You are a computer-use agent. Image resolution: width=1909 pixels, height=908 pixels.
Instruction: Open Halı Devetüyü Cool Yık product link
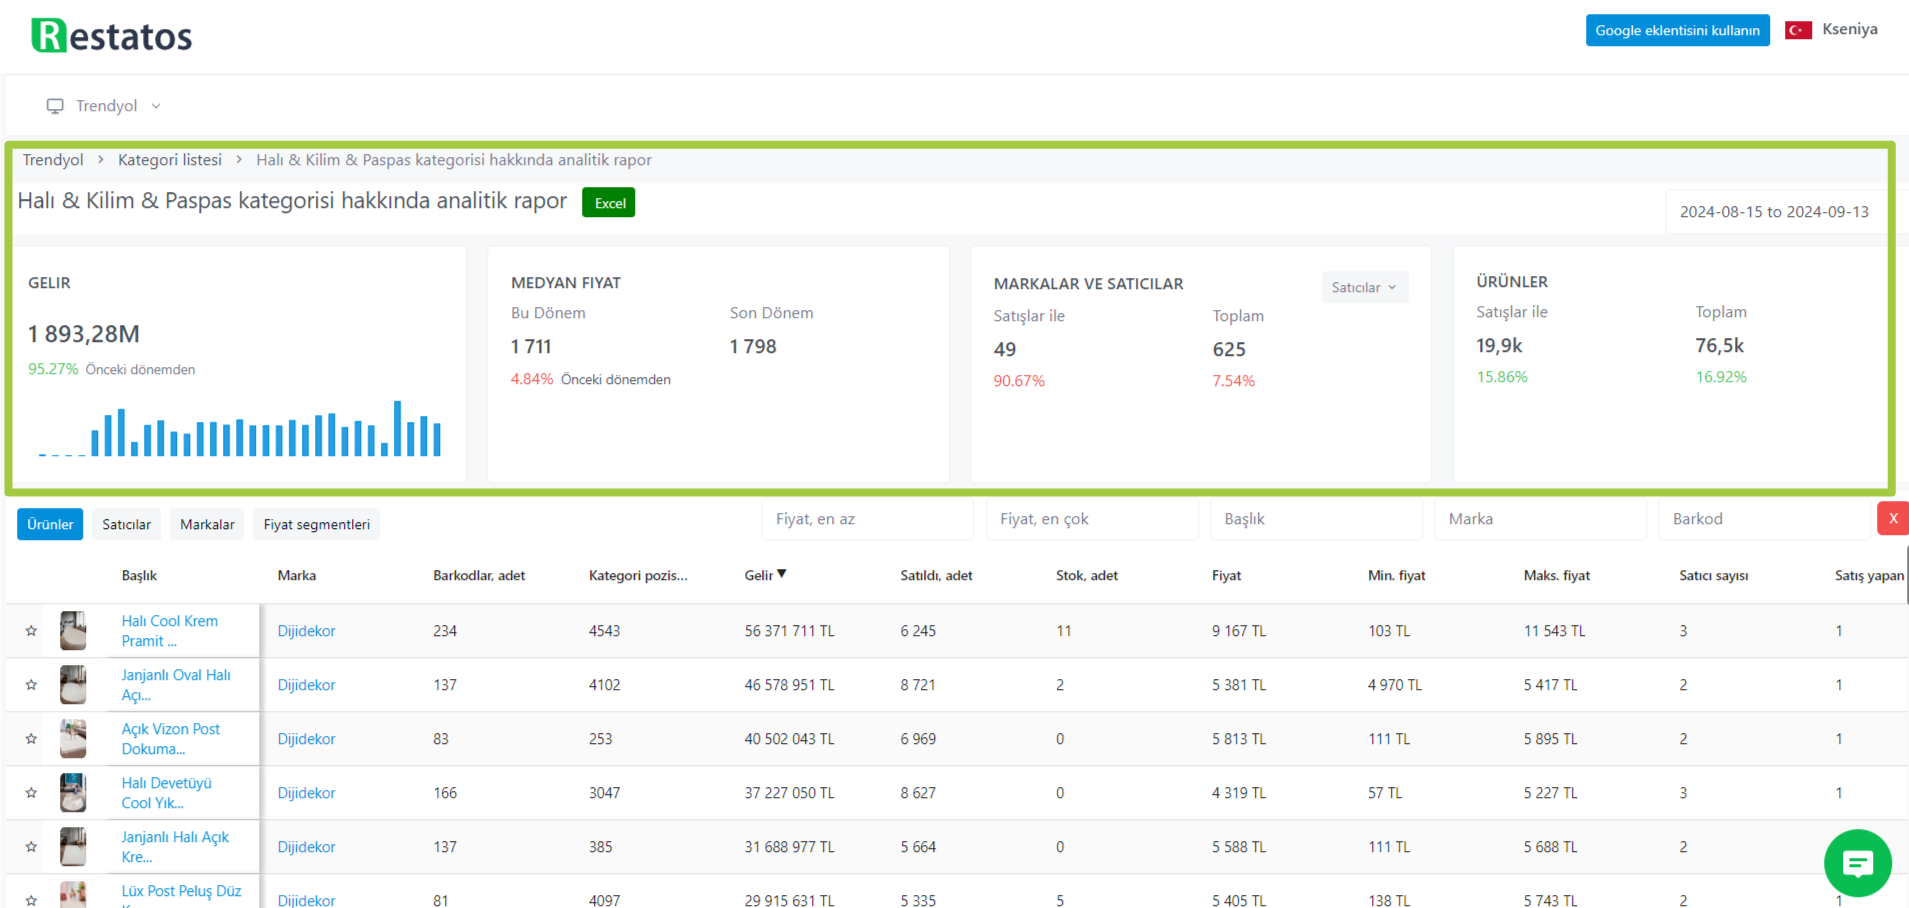point(167,793)
